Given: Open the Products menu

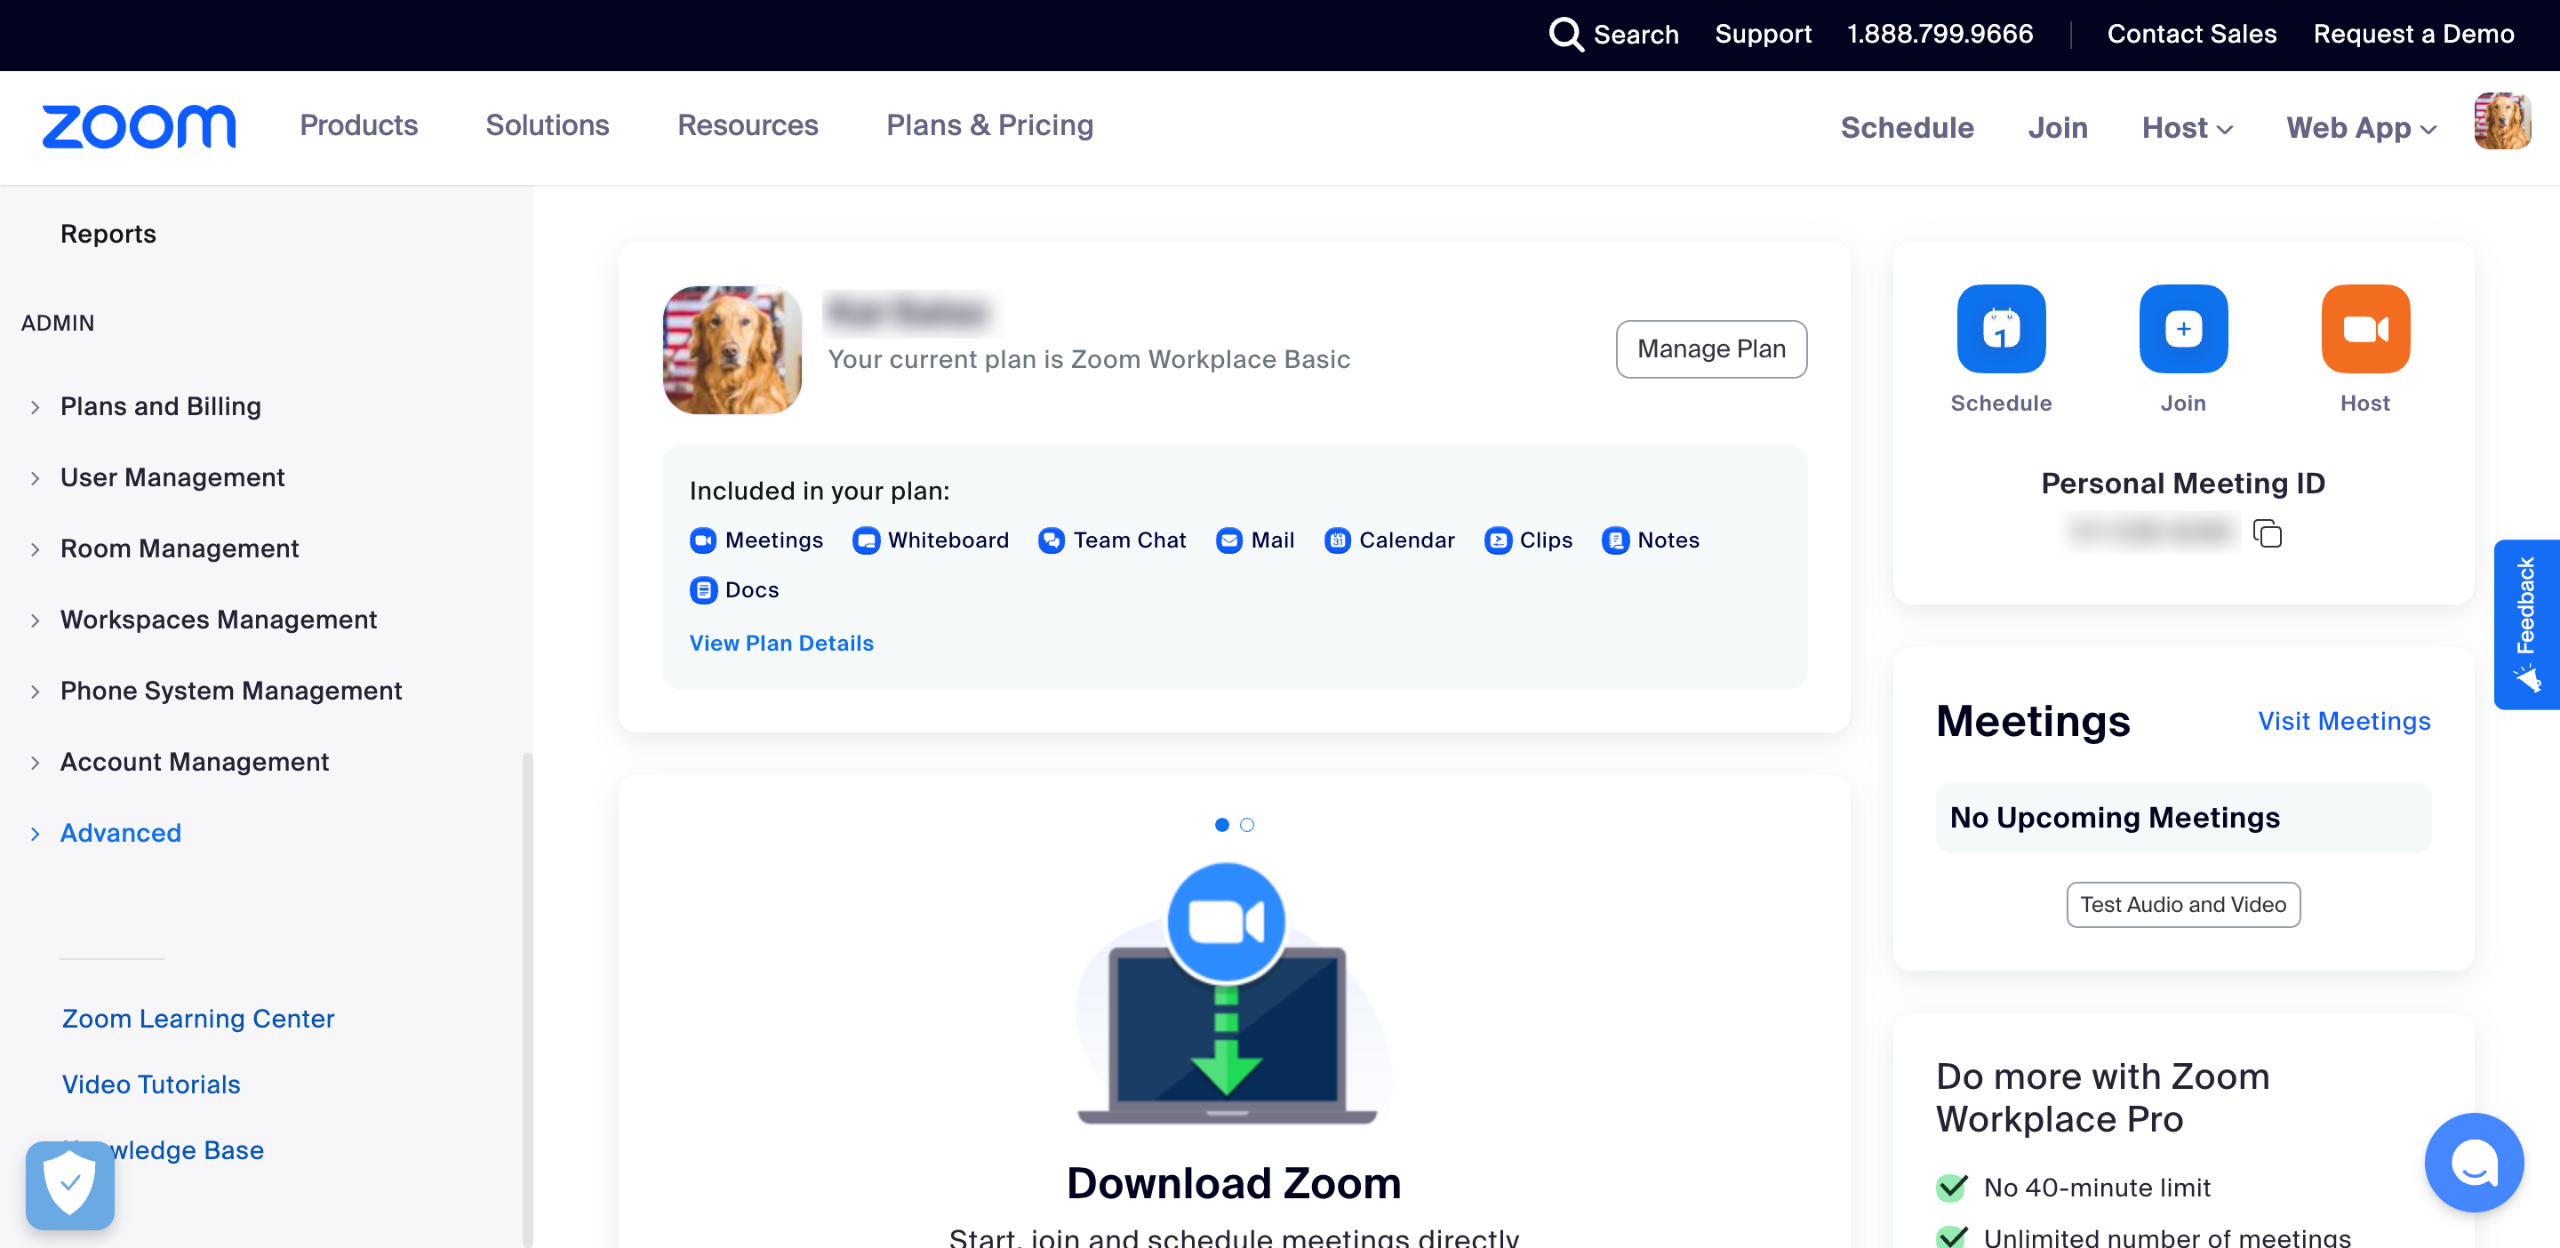Looking at the screenshot, I should 358,125.
